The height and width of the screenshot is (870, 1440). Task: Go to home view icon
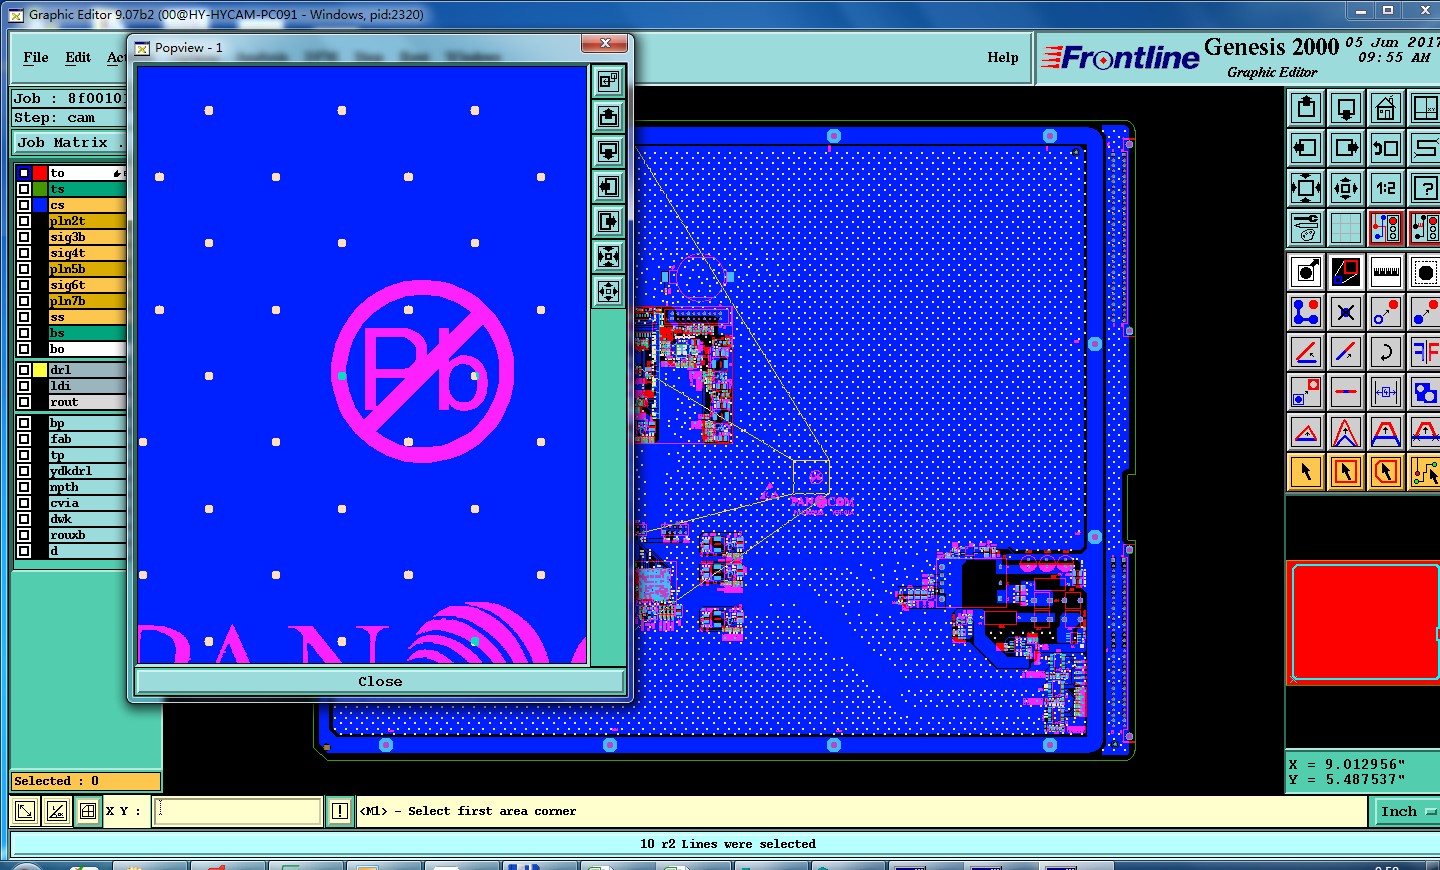tap(1386, 108)
